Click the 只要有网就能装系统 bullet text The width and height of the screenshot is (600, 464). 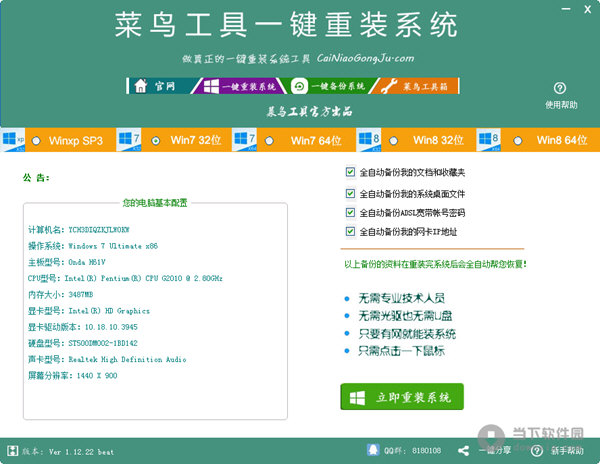point(407,334)
